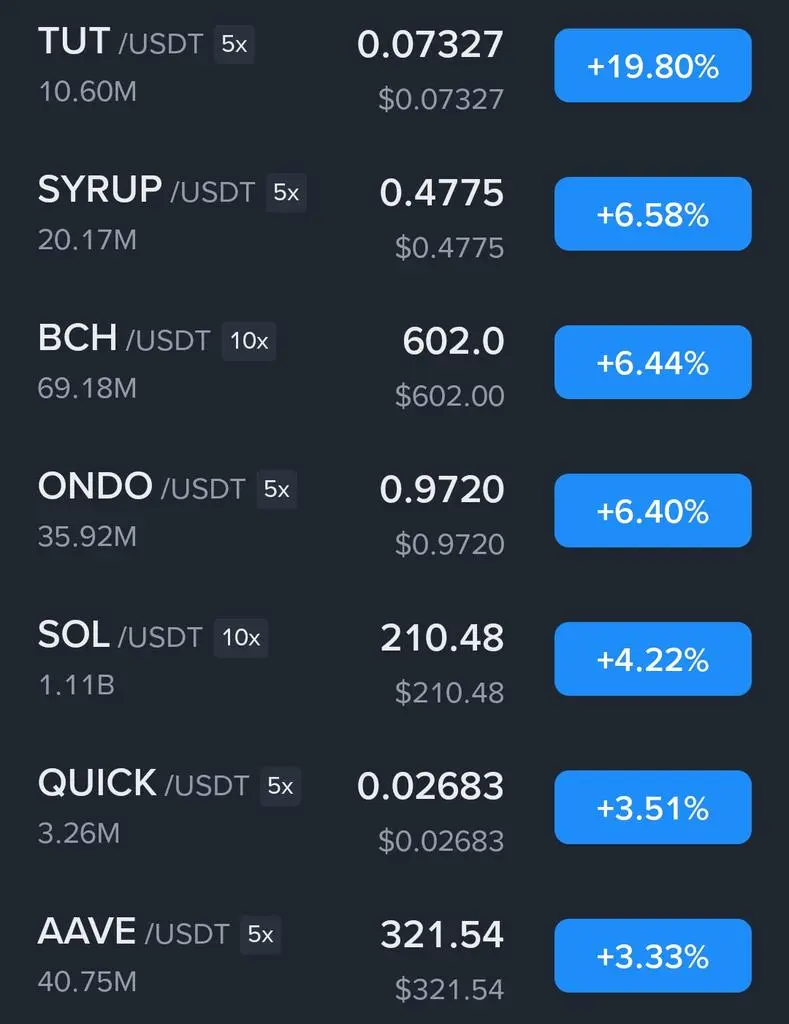Select the 5x badge next to ONDO
This screenshot has height=1024, width=789.
point(276,488)
